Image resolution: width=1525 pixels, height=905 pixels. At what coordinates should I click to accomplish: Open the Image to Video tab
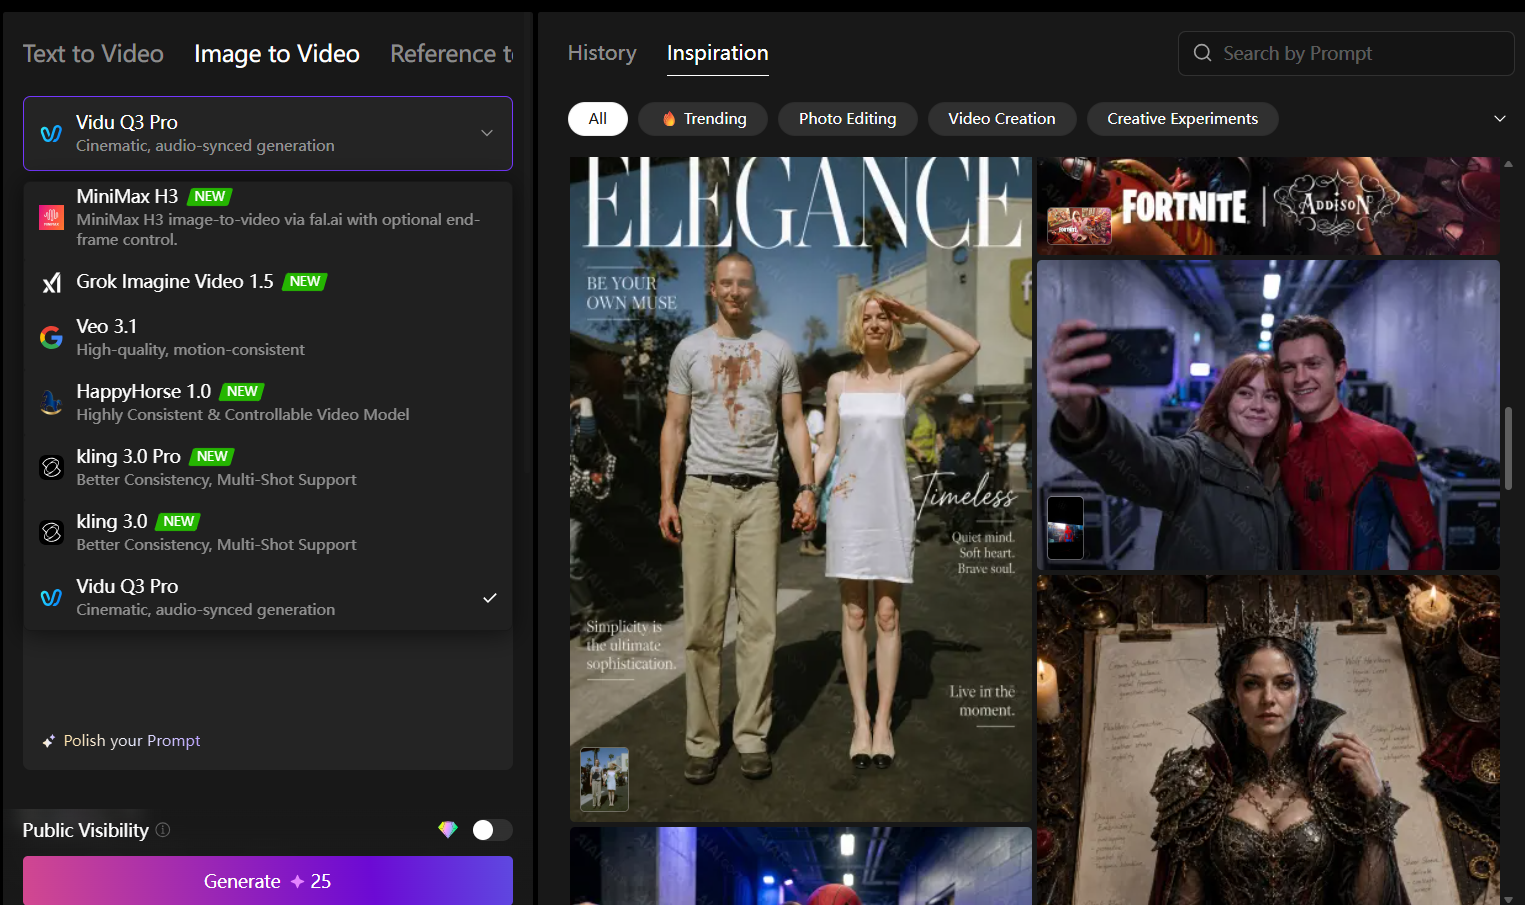tap(277, 54)
